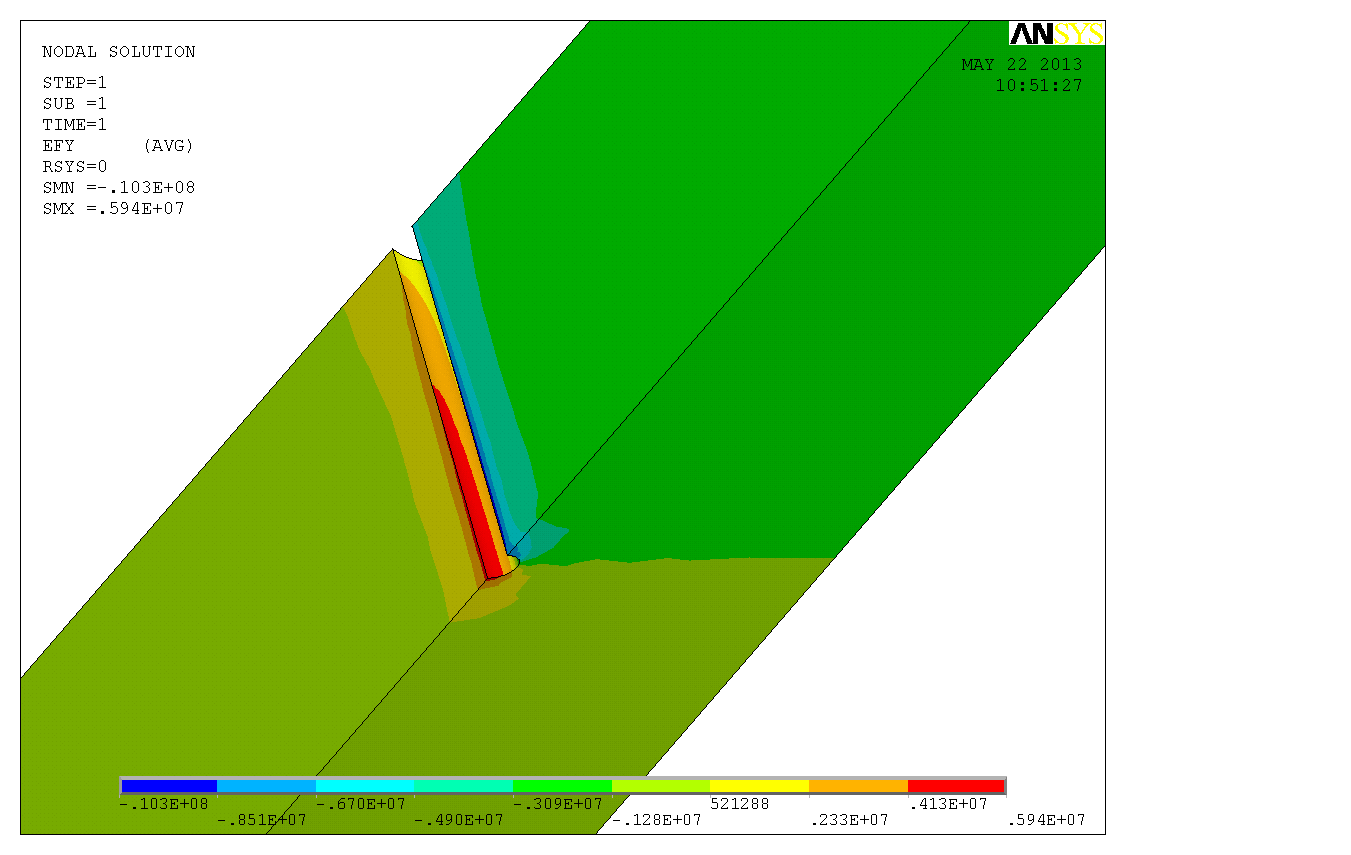Click the MAY 22 2013 date stamp

click(x=1022, y=65)
